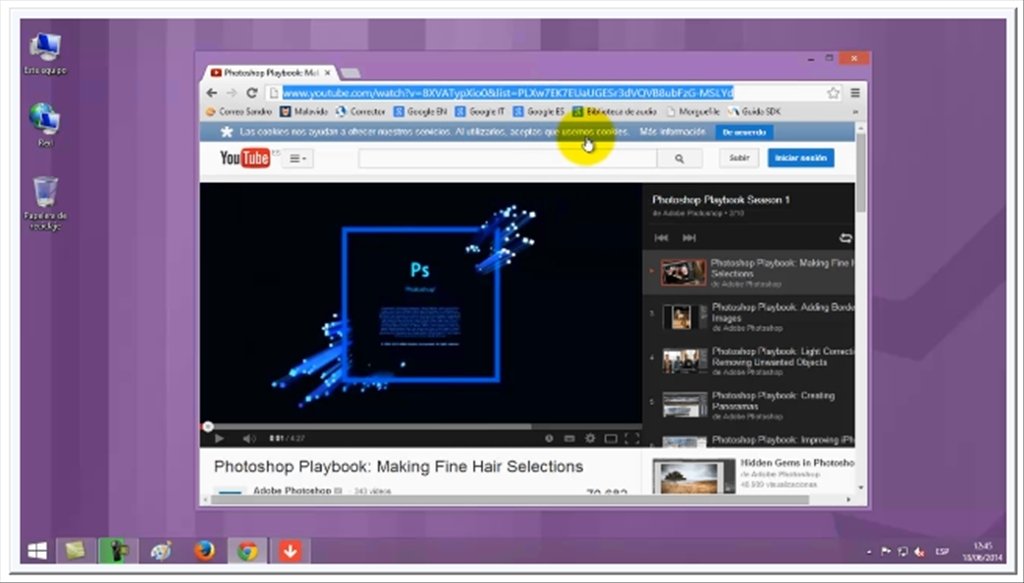The image size is (1024, 583).
Task: Accept cookies with De acuerdo button
Action: 744,132
